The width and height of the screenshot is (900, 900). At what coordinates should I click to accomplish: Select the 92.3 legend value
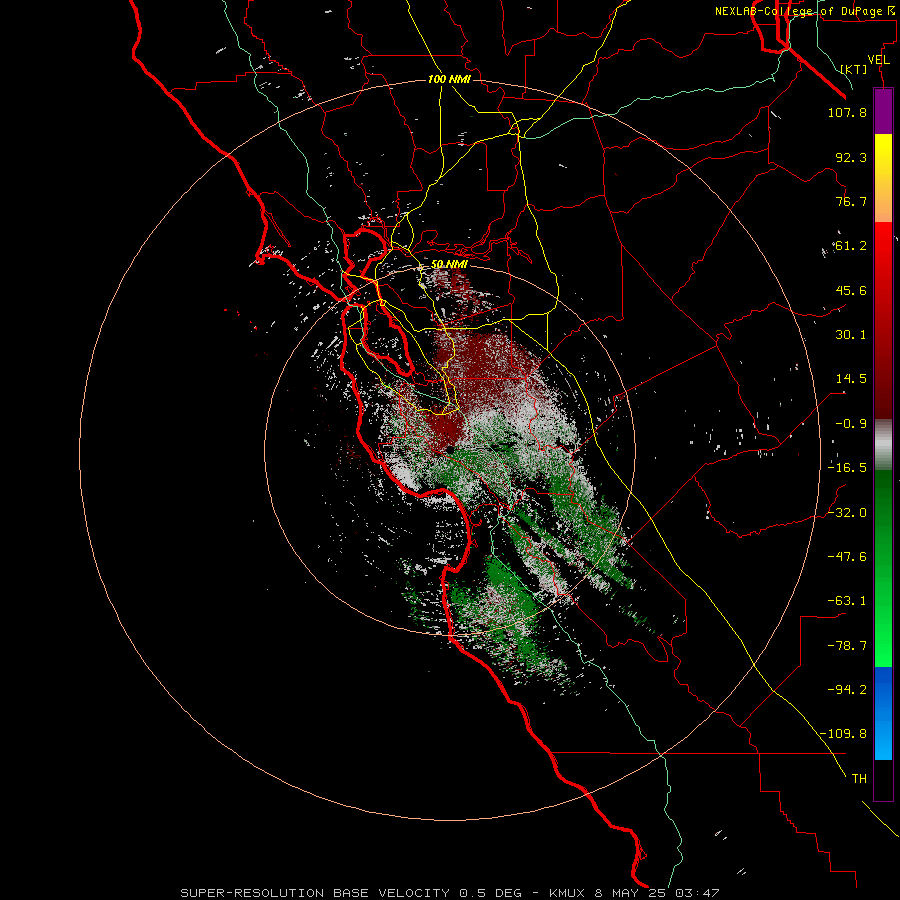[851, 157]
